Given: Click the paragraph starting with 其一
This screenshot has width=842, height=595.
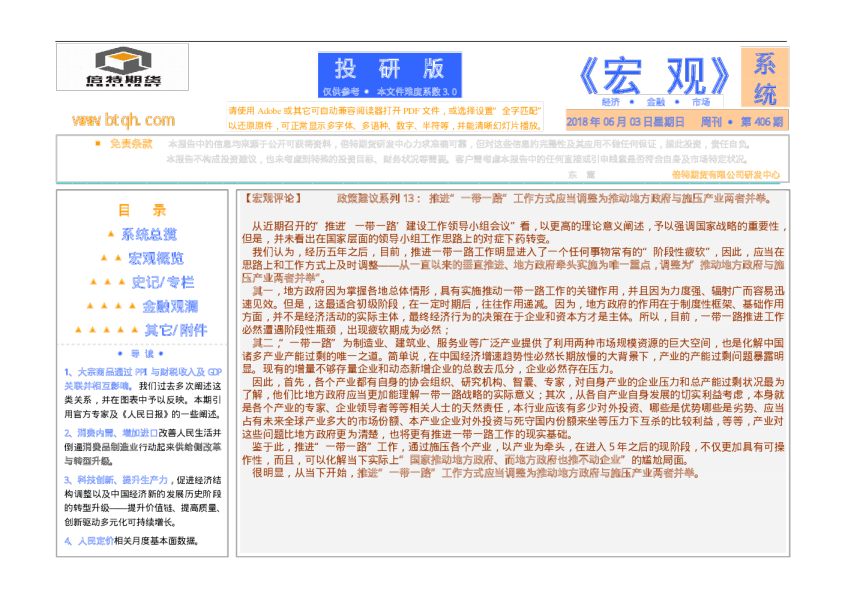Looking at the screenshot, I should click(x=513, y=310).
